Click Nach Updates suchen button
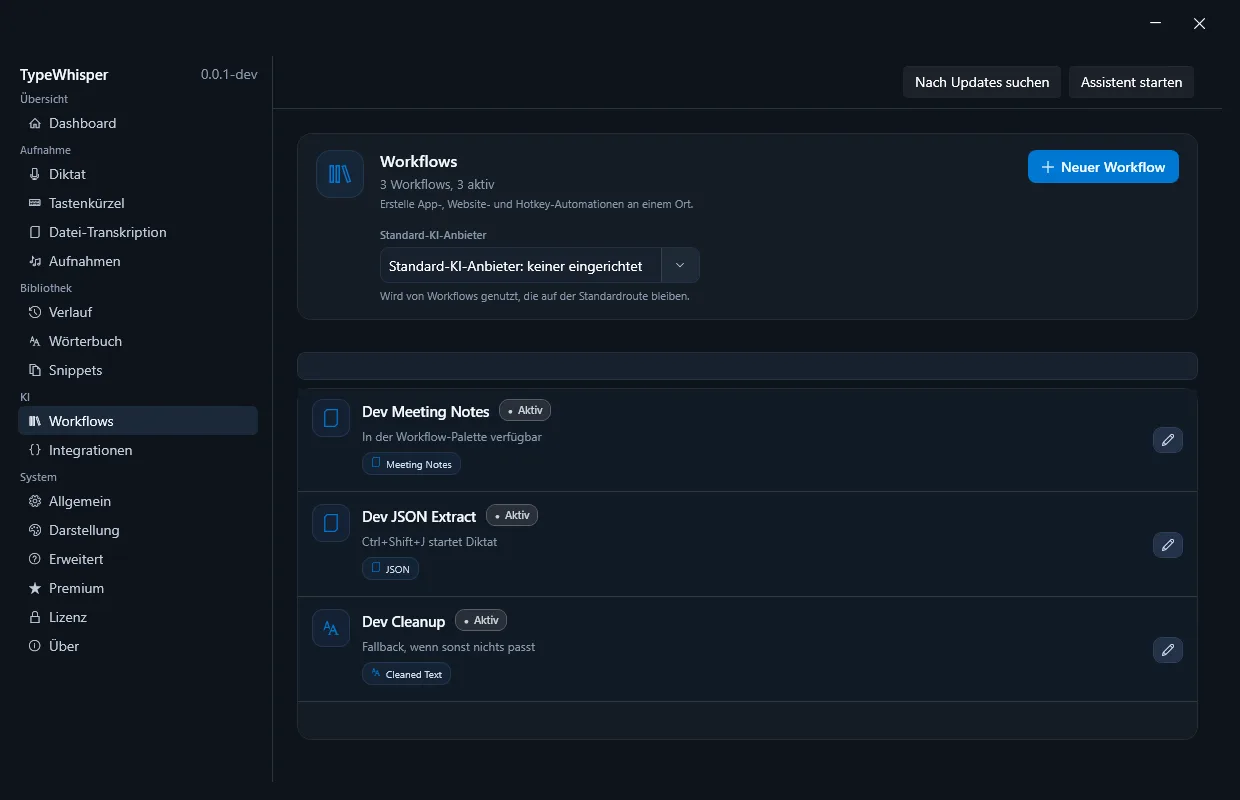 [982, 82]
